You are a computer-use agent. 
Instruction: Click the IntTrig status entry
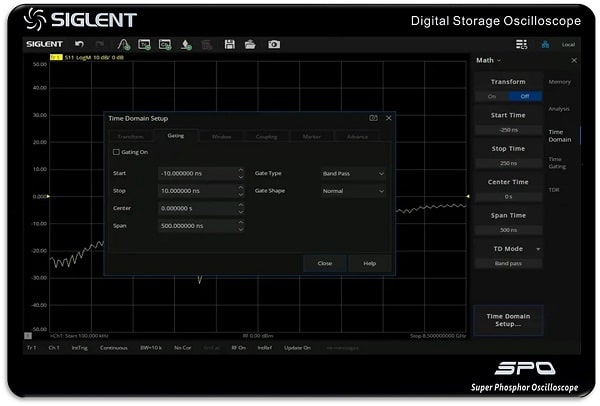click(80, 348)
